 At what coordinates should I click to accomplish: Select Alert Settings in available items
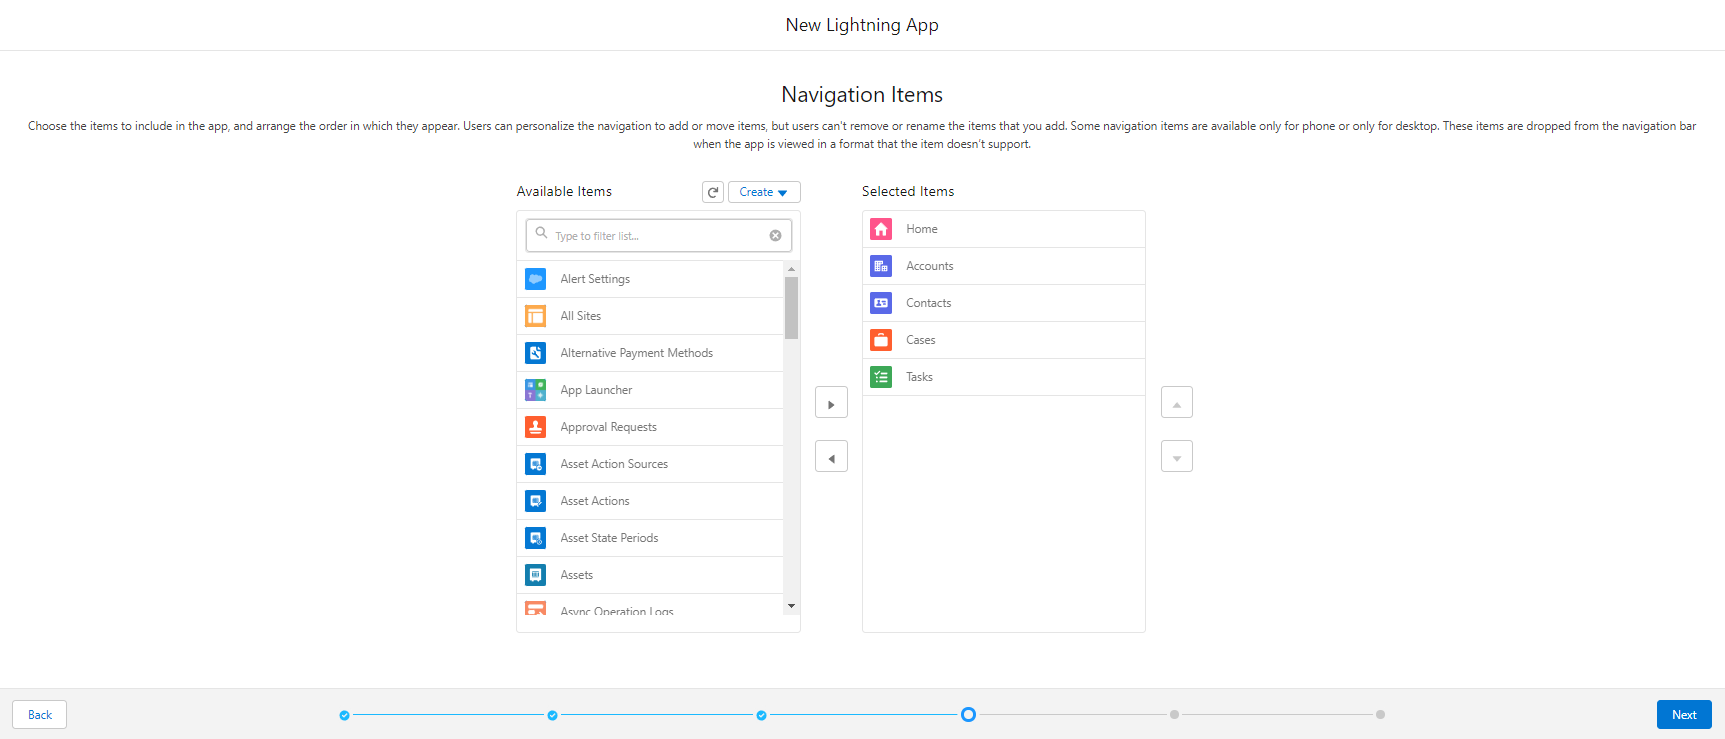click(650, 279)
